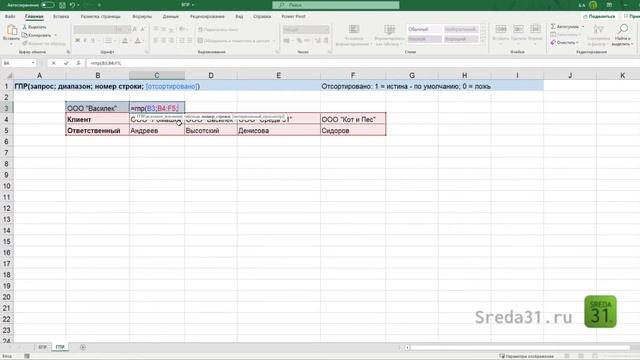Click the add new sheet plus icon
The image size is (640, 360).
pyautogui.click(x=83, y=347)
